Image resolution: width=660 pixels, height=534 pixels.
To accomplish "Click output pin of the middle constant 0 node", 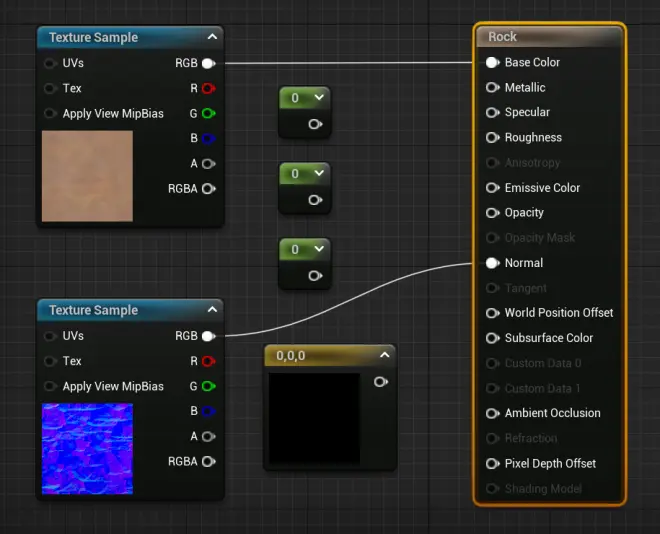I will pos(315,200).
